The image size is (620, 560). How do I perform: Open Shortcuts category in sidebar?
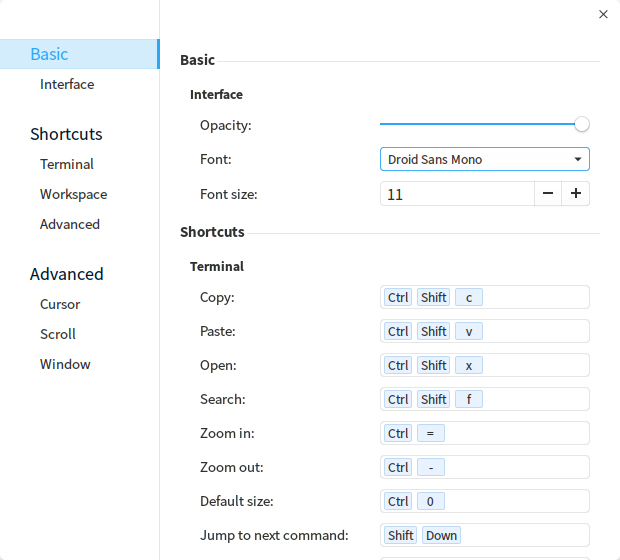click(66, 134)
